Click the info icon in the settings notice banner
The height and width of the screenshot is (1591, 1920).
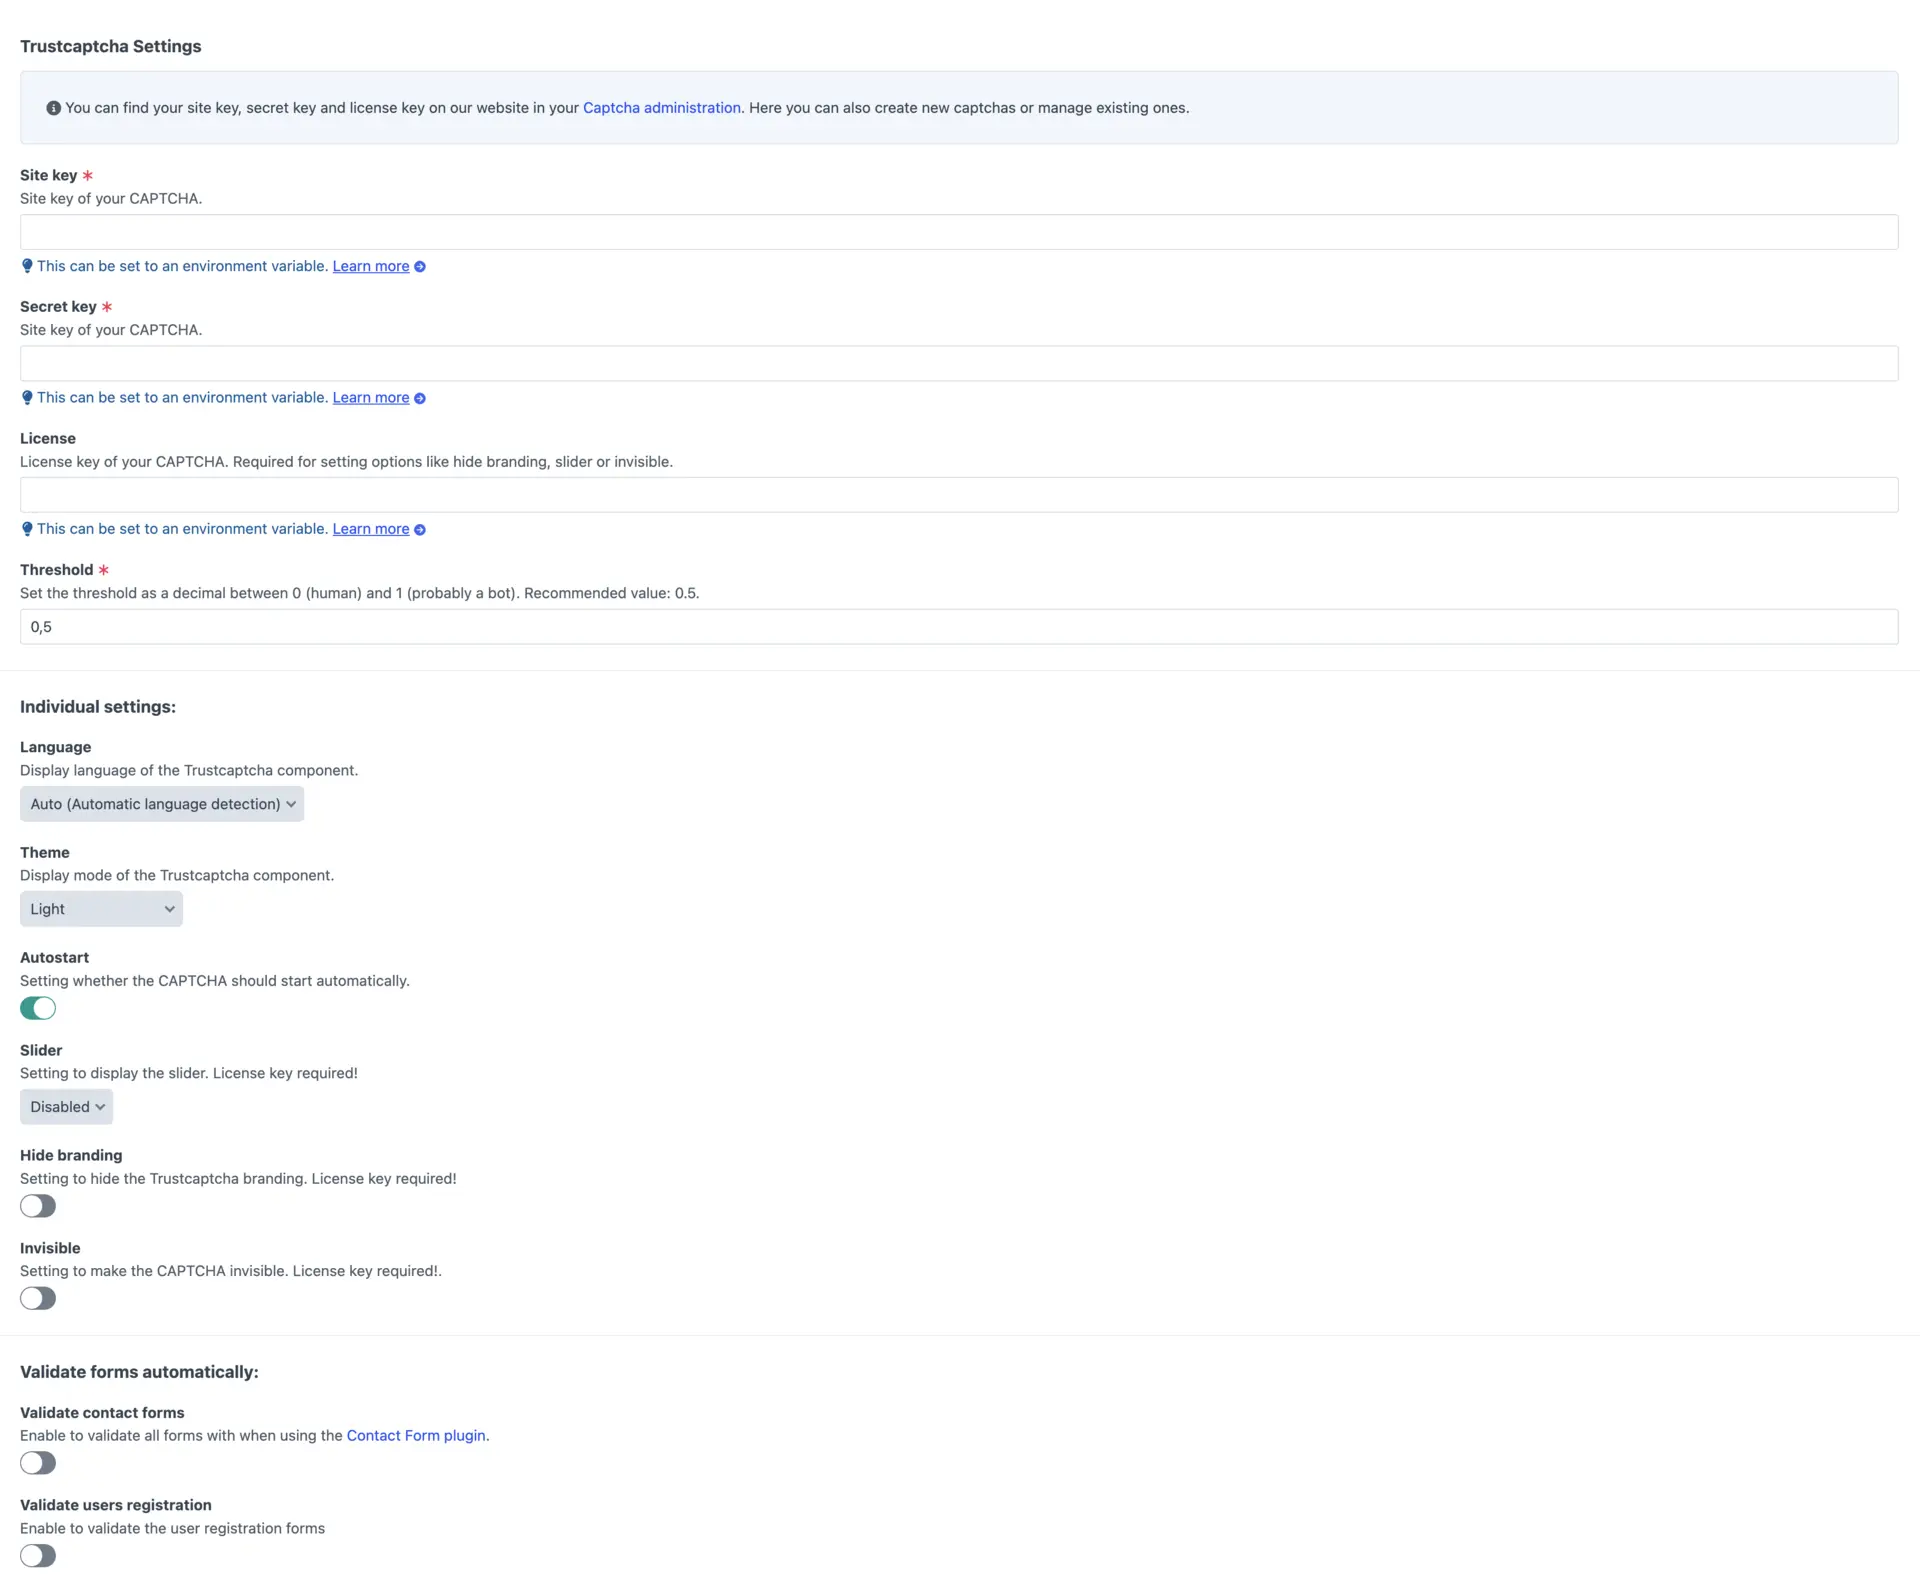tap(54, 107)
